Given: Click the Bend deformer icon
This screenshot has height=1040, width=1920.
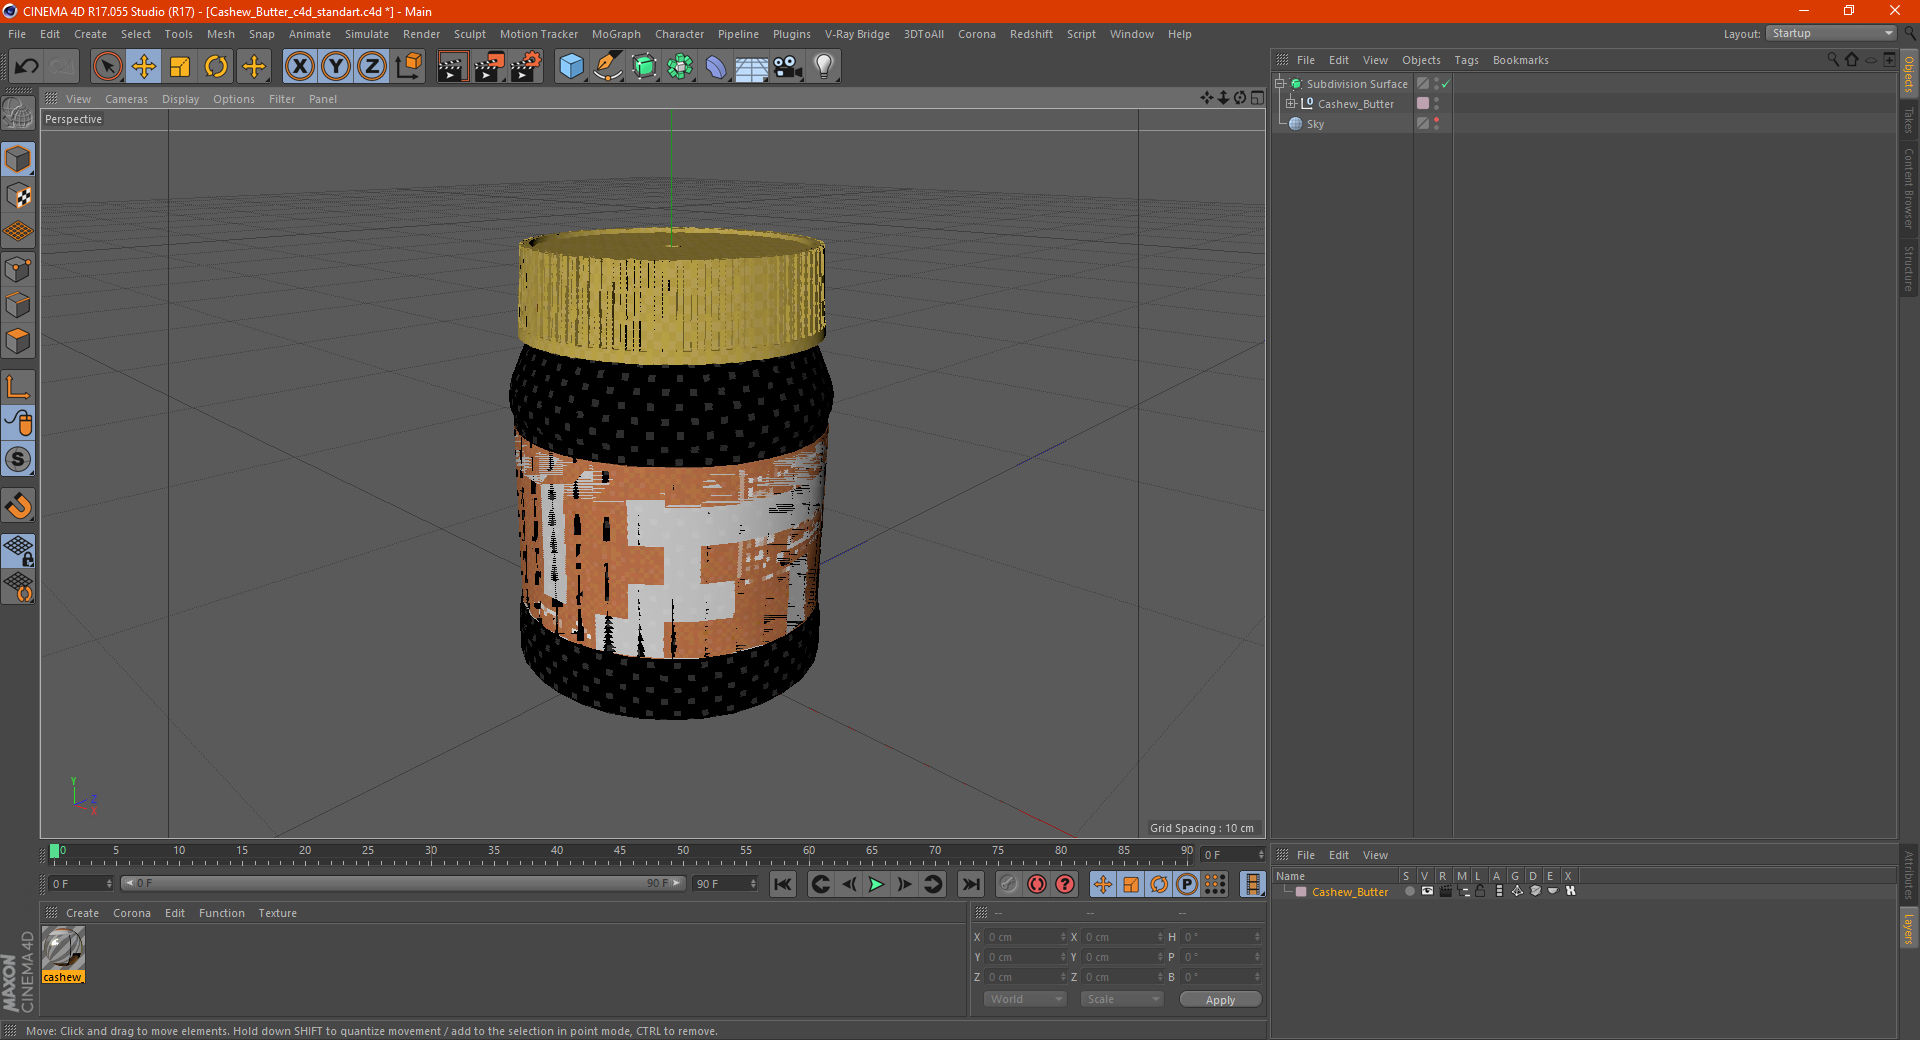Looking at the screenshot, I should [x=716, y=67].
